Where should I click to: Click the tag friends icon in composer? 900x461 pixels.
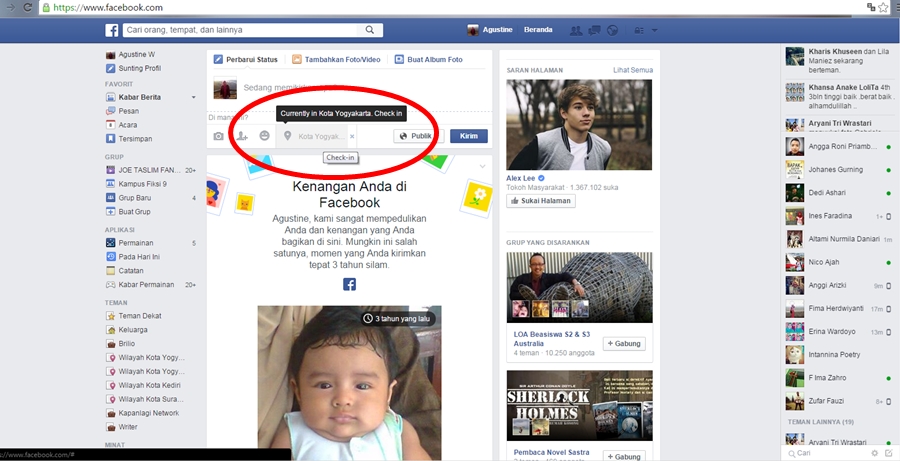[241, 136]
